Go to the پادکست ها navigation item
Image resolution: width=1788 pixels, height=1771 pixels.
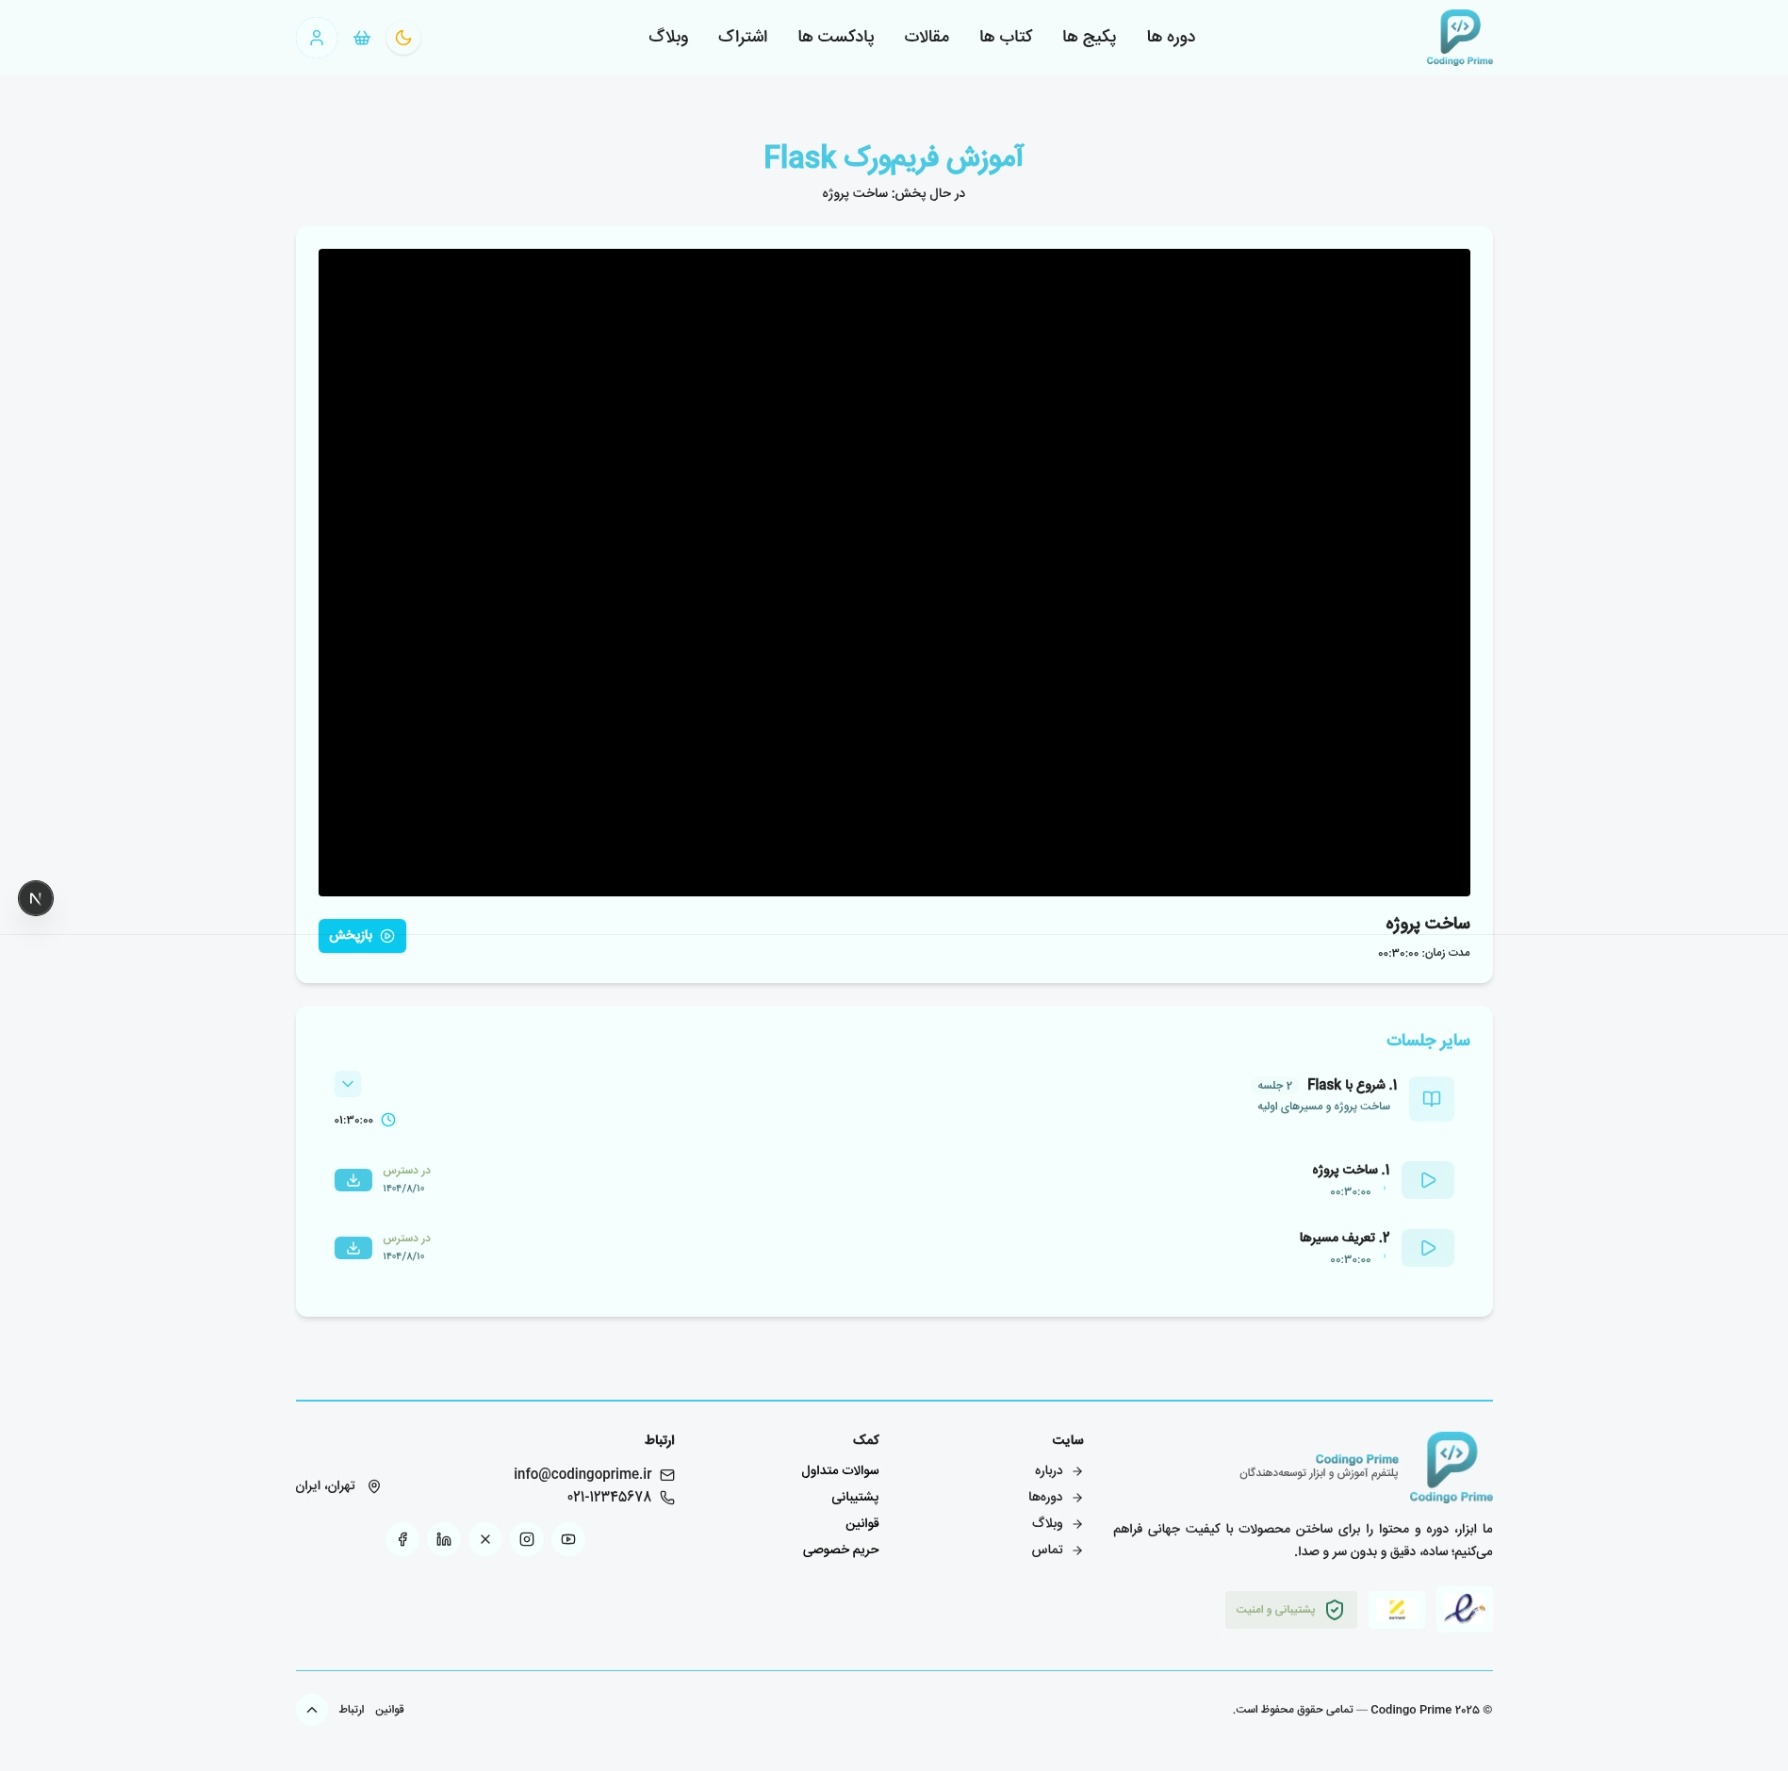click(835, 37)
